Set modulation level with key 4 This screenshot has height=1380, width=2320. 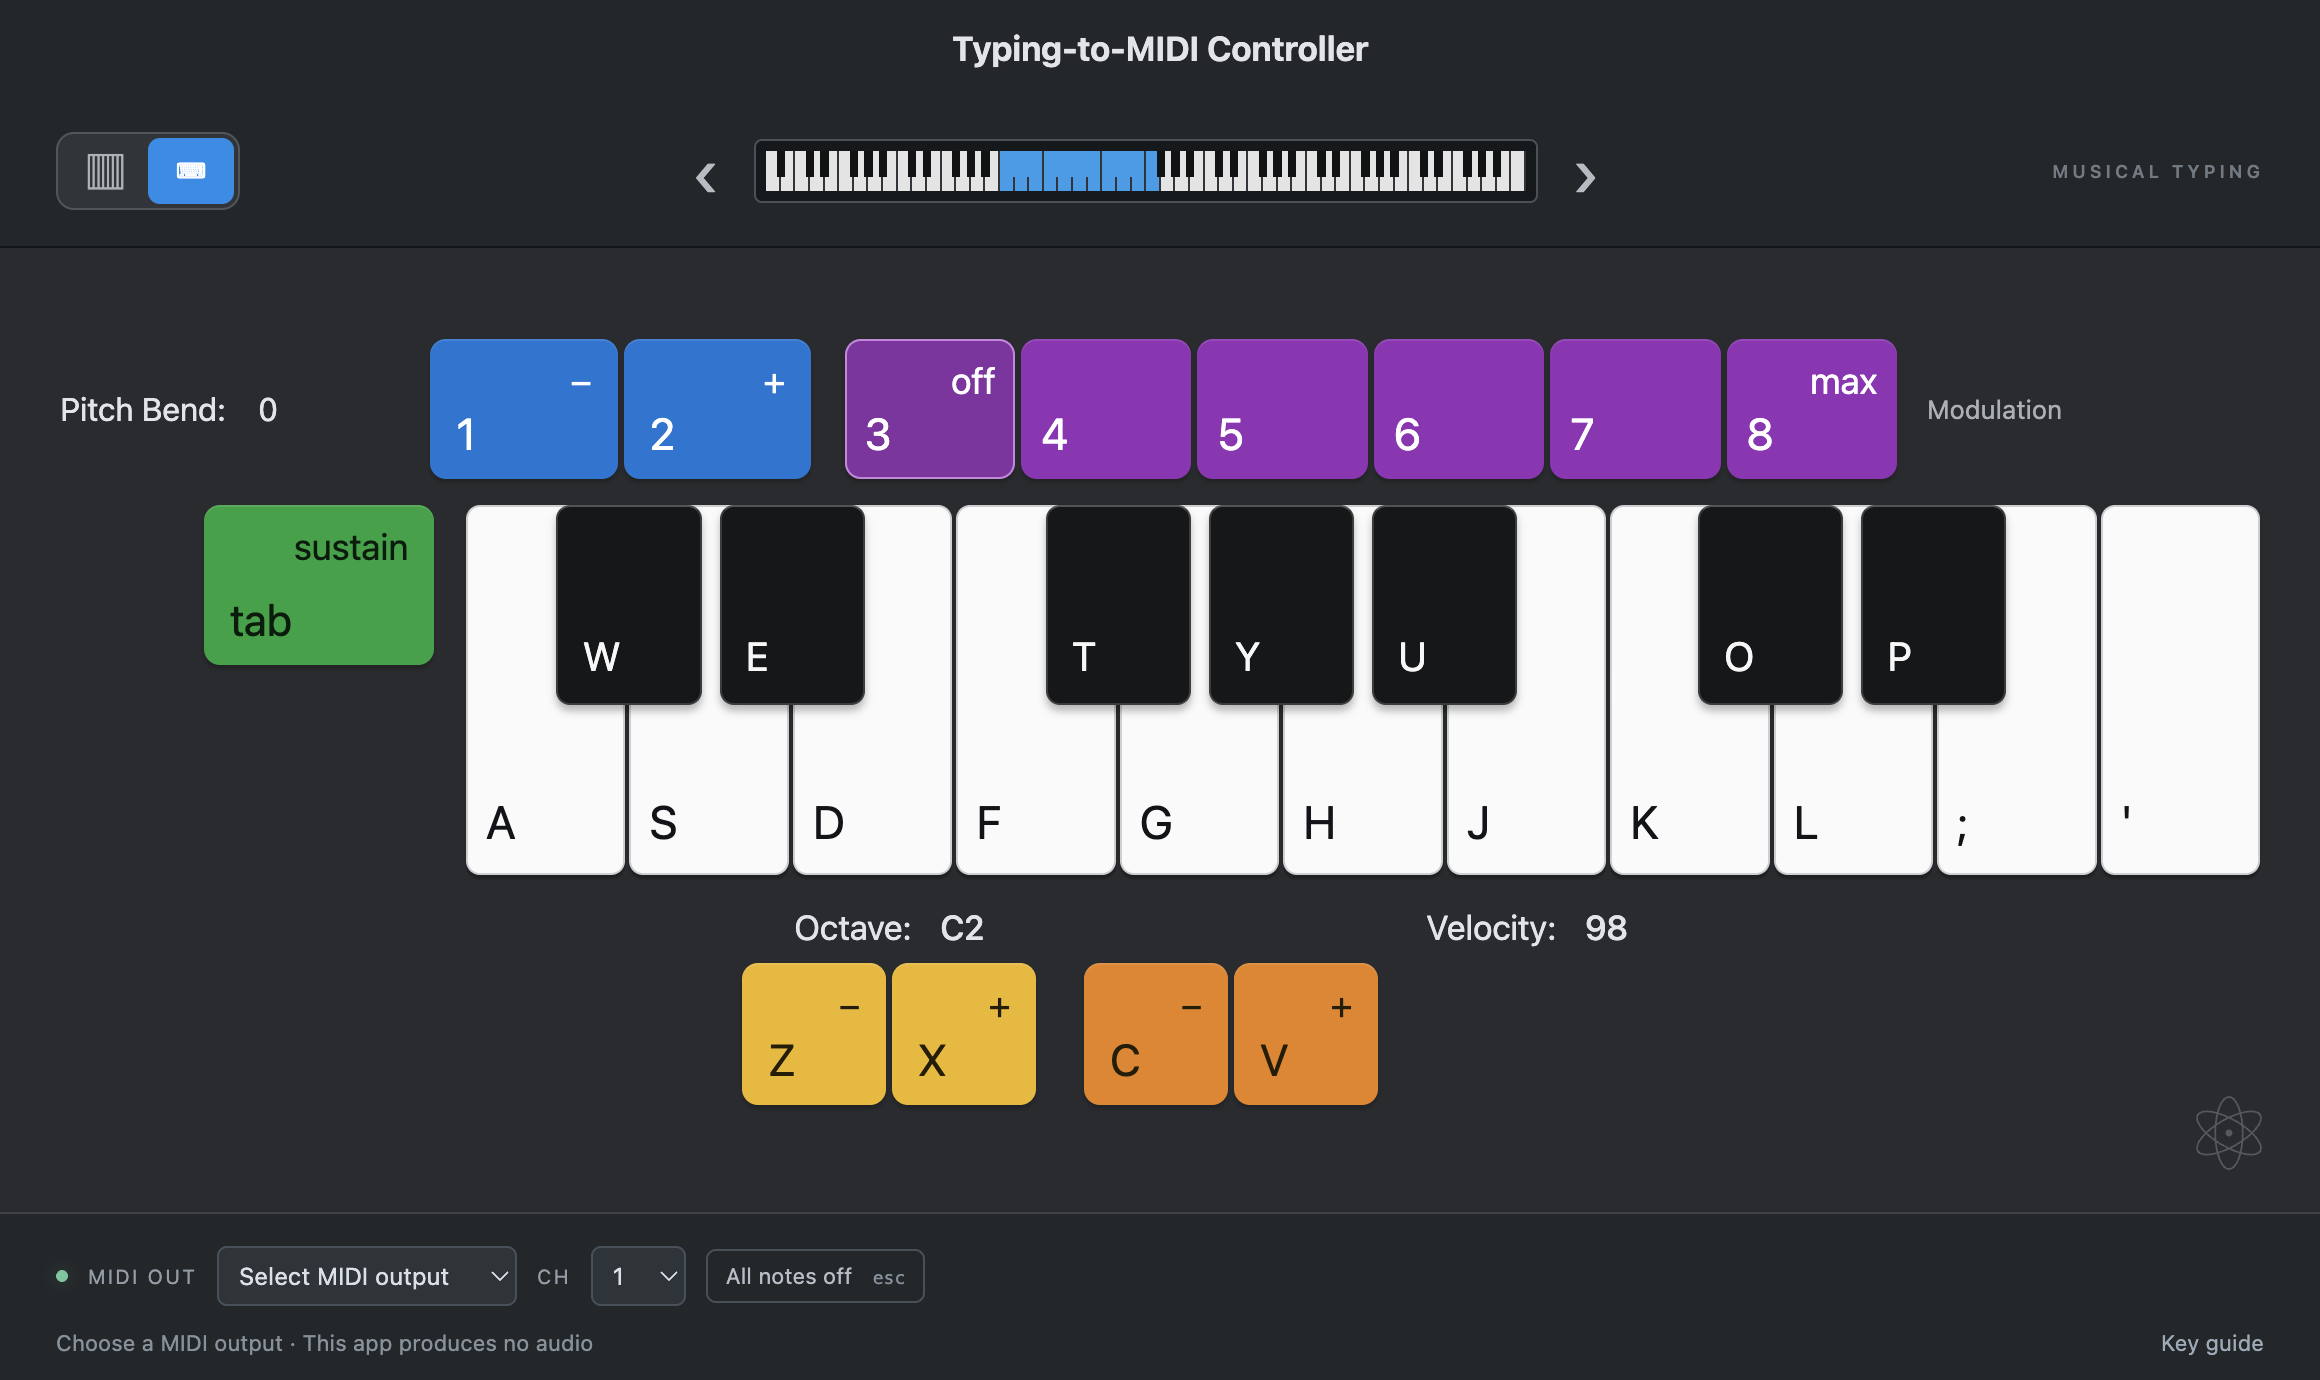[1106, 409]
